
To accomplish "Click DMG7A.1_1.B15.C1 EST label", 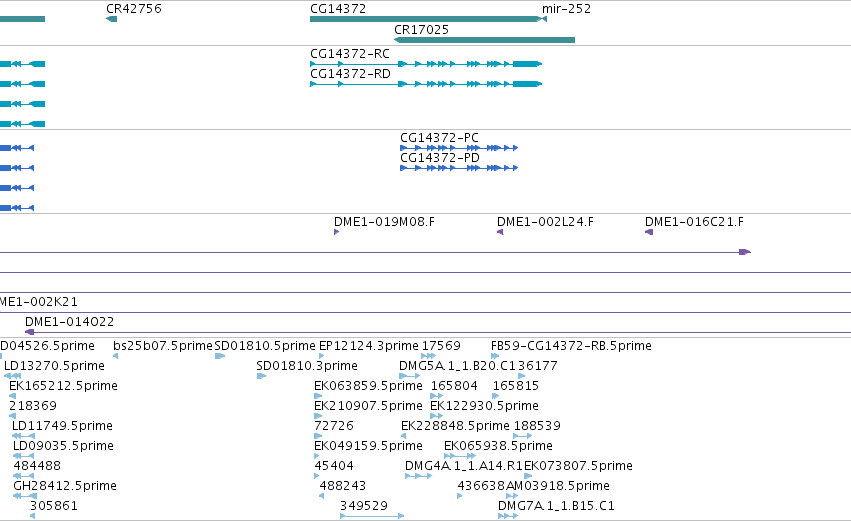I will (x=556, y=506).
